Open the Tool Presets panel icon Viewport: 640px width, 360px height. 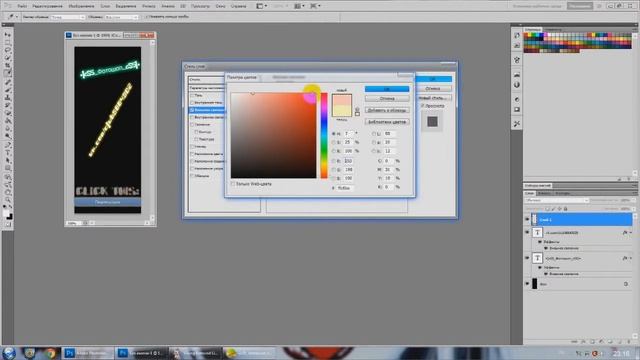(517, 124)
